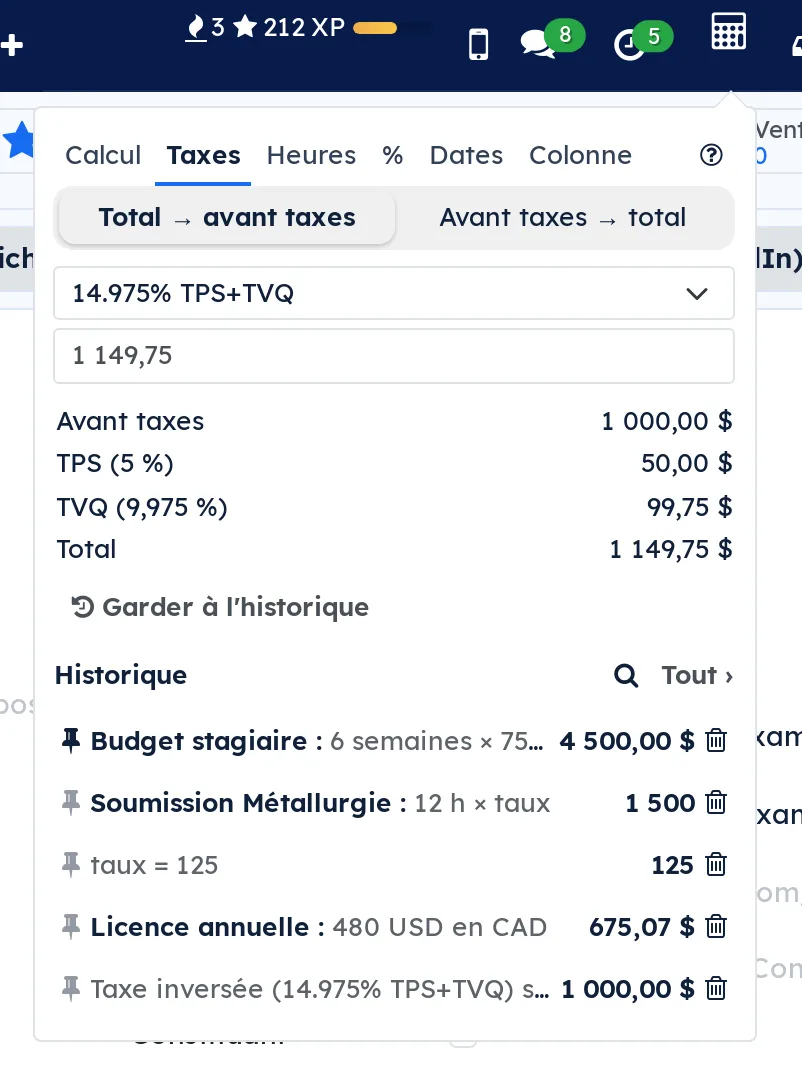This screenshot has height=1072, width=802.
Task: Switch to the % tab
Action: pos(392,155)
